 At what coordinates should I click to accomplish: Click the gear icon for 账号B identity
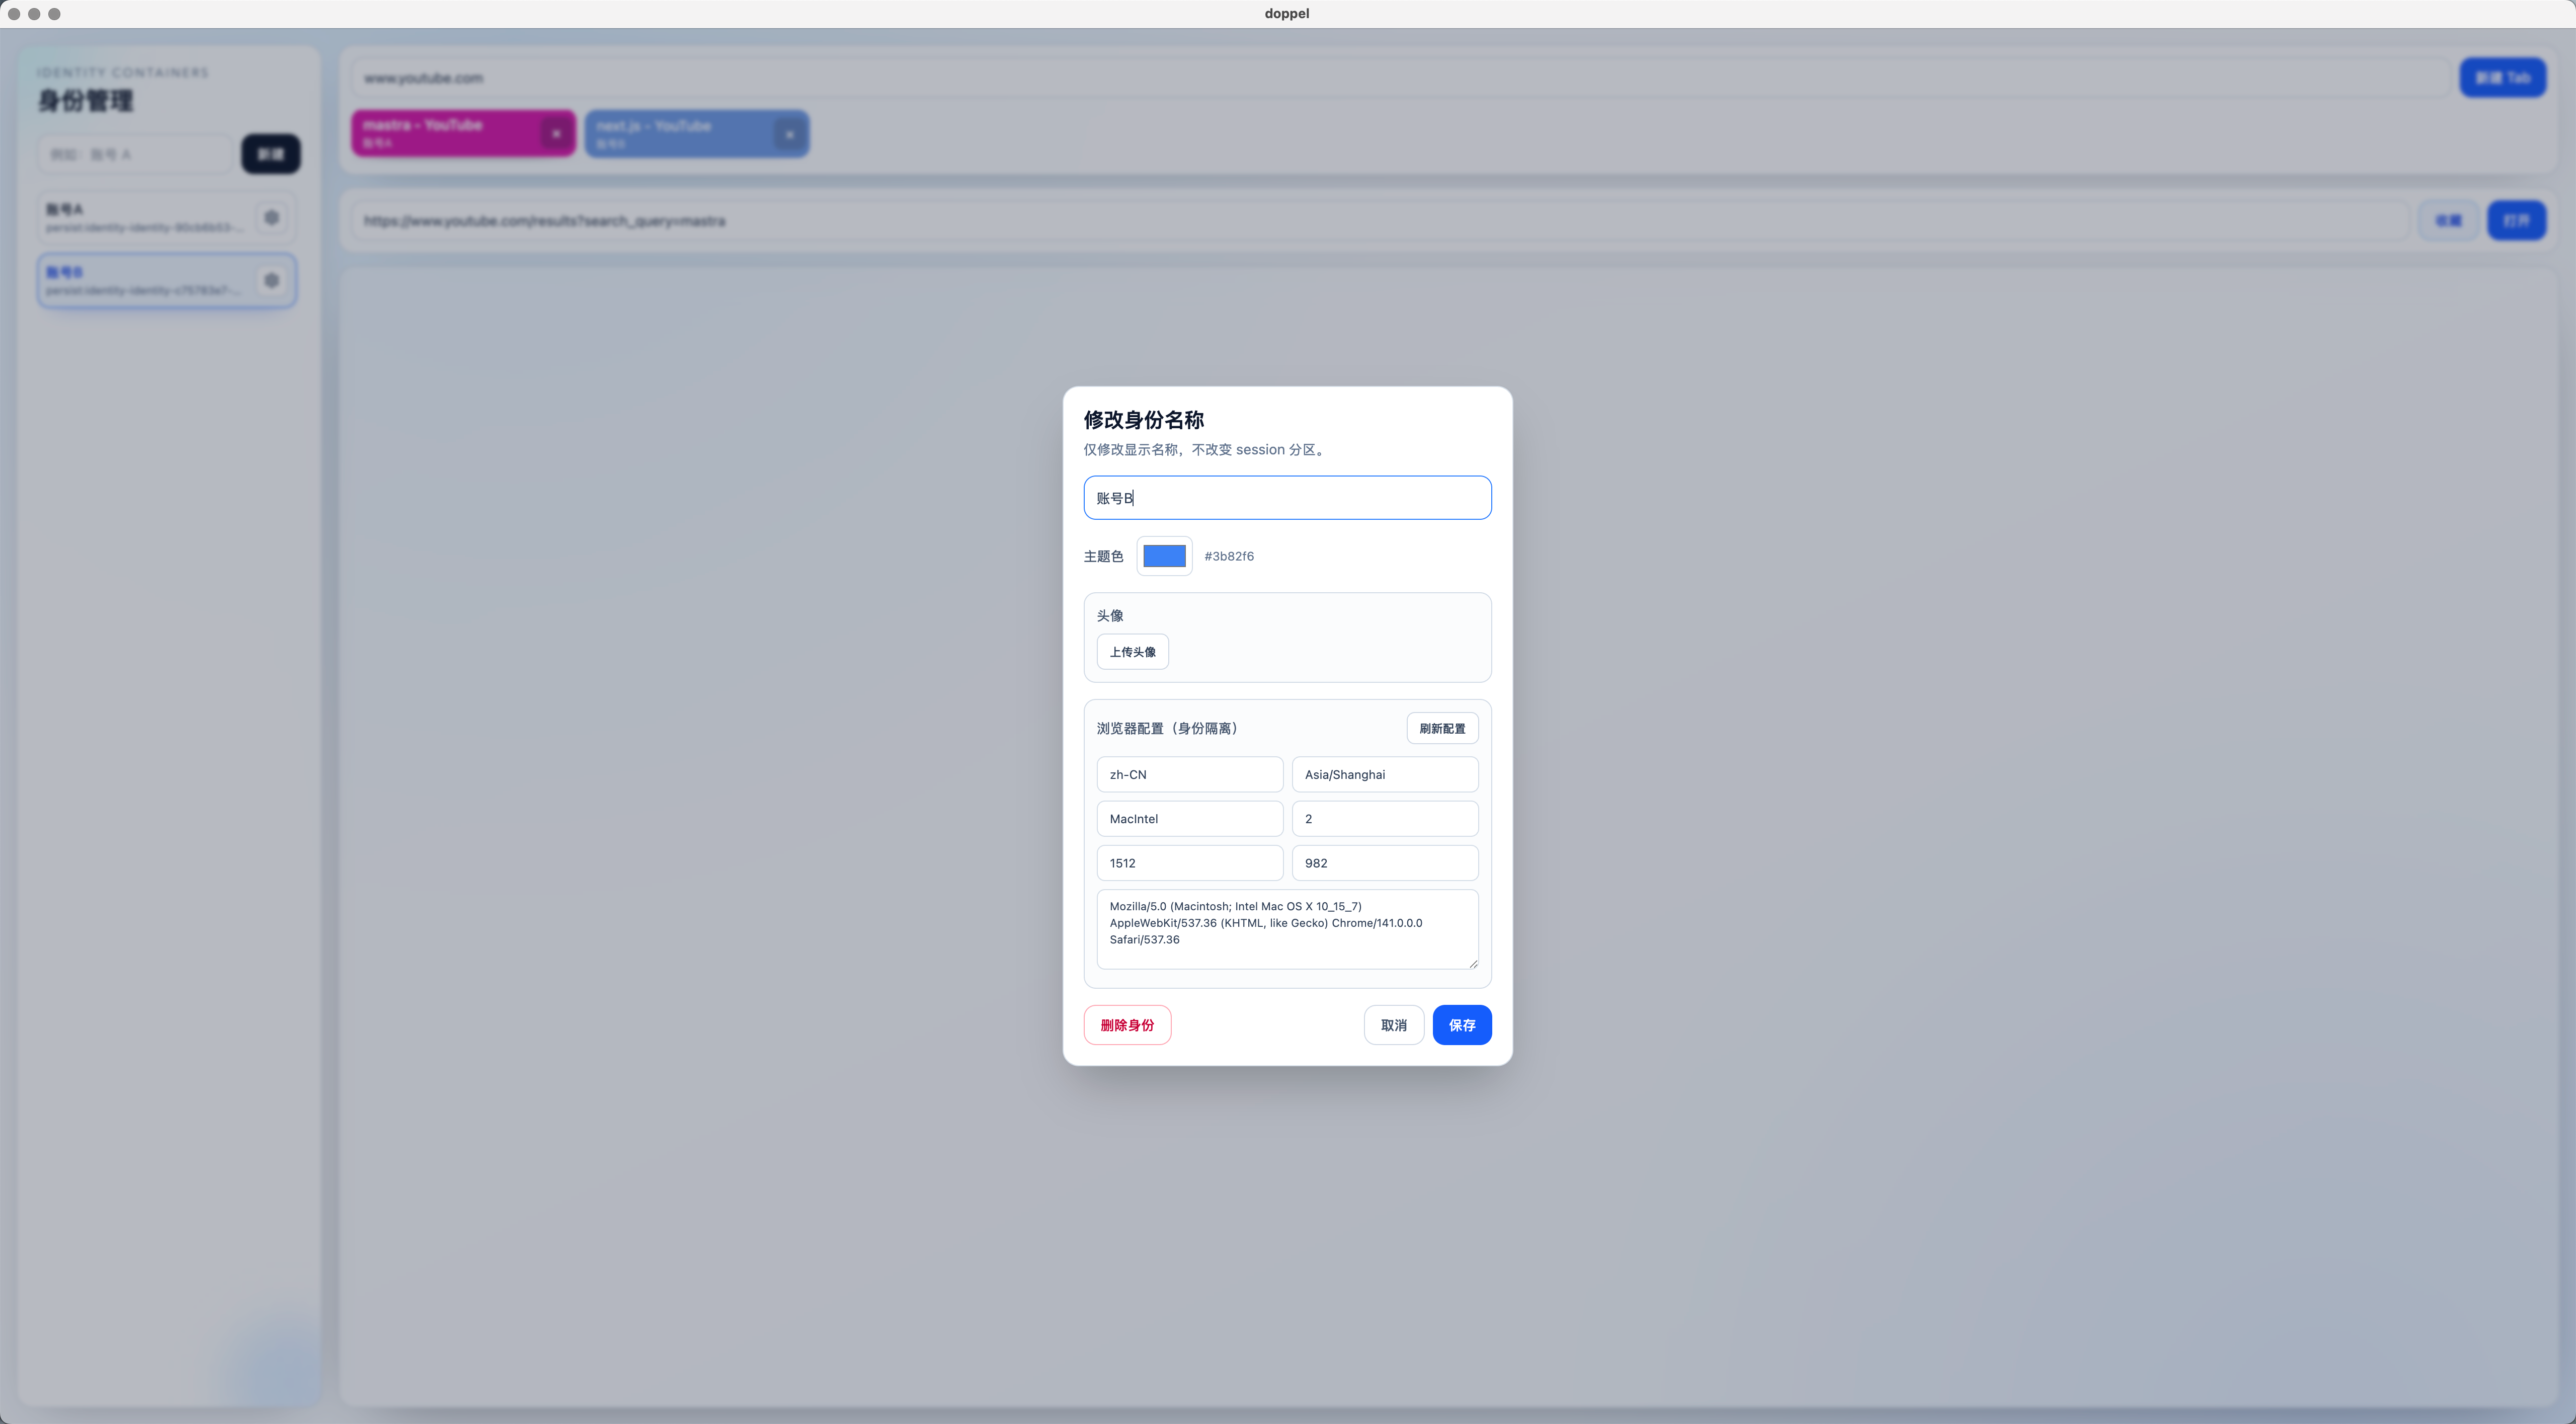point(271,280)
